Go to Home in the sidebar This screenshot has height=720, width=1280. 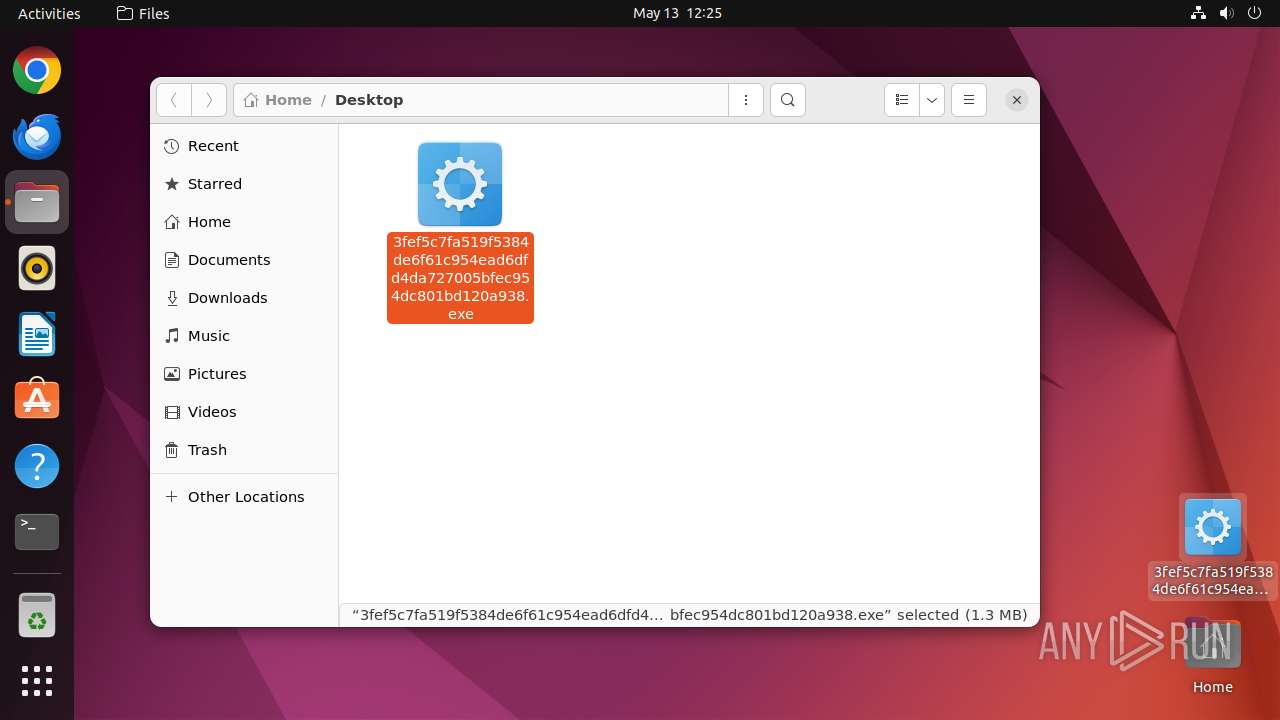pos(244,222)
